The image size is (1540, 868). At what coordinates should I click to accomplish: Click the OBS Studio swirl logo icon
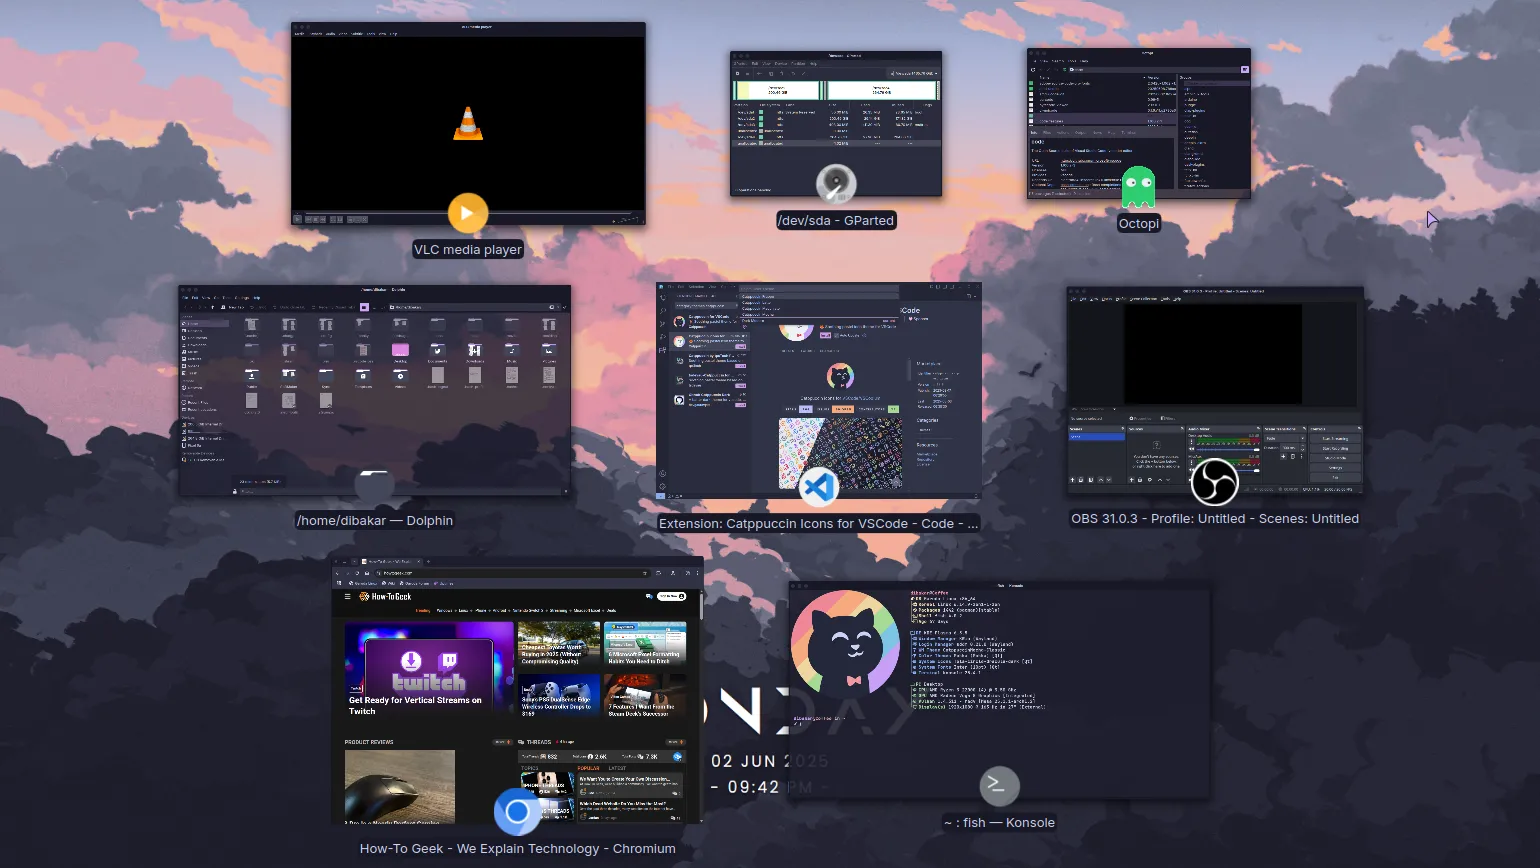[1214, 484]
